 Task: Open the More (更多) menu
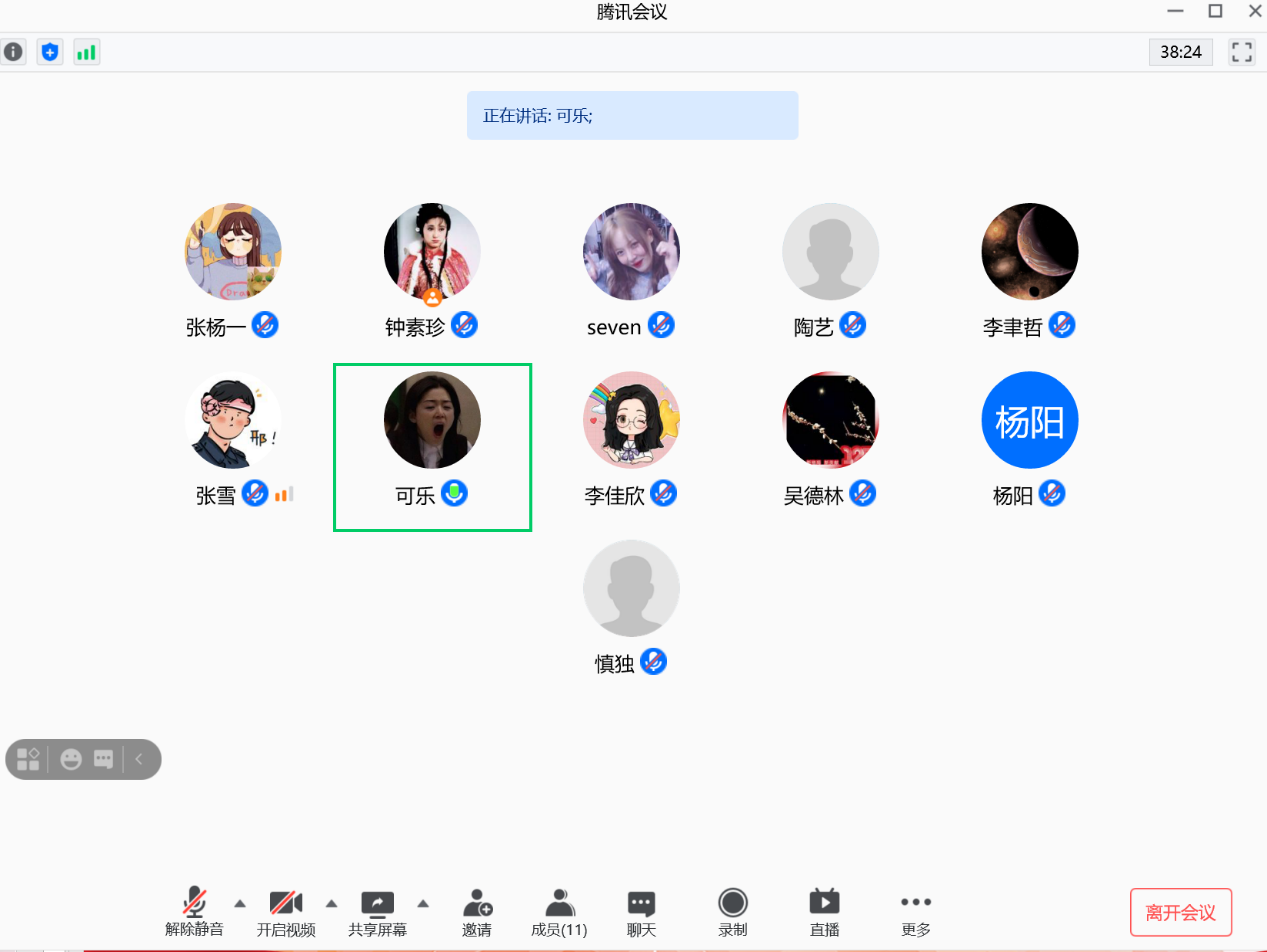point(916,913)
